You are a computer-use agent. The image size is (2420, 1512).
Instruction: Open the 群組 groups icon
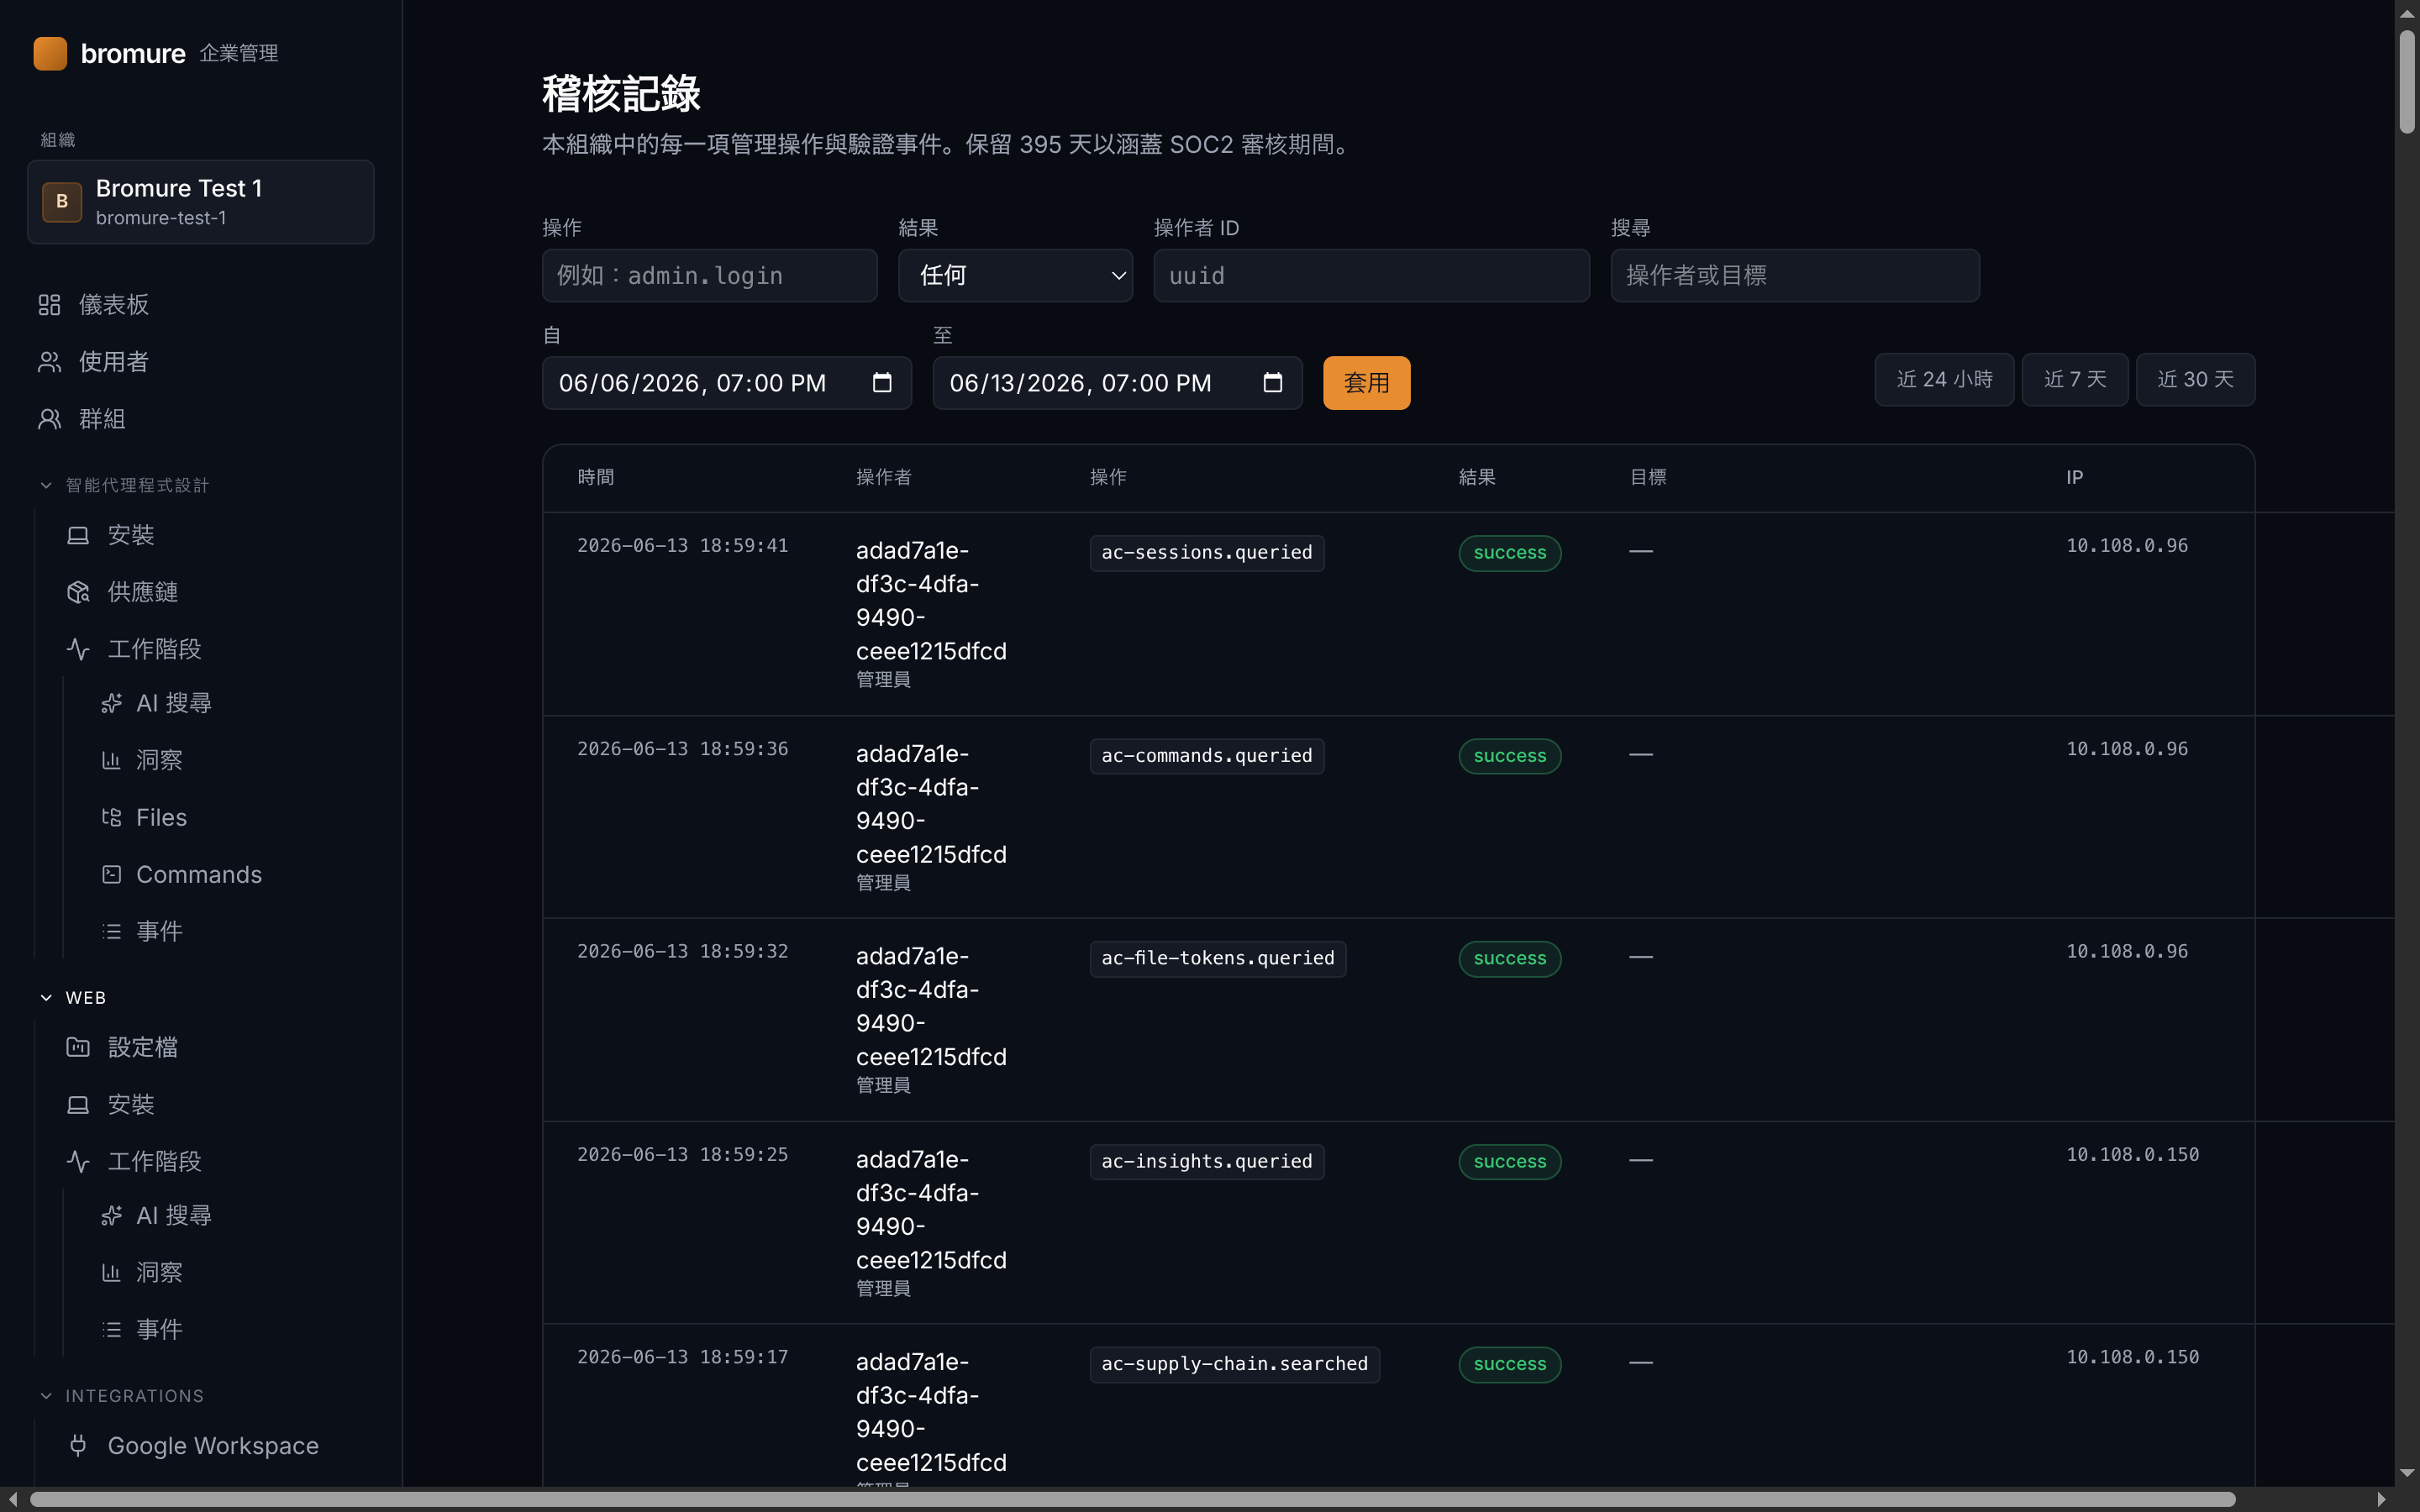(x=49, y=419)
